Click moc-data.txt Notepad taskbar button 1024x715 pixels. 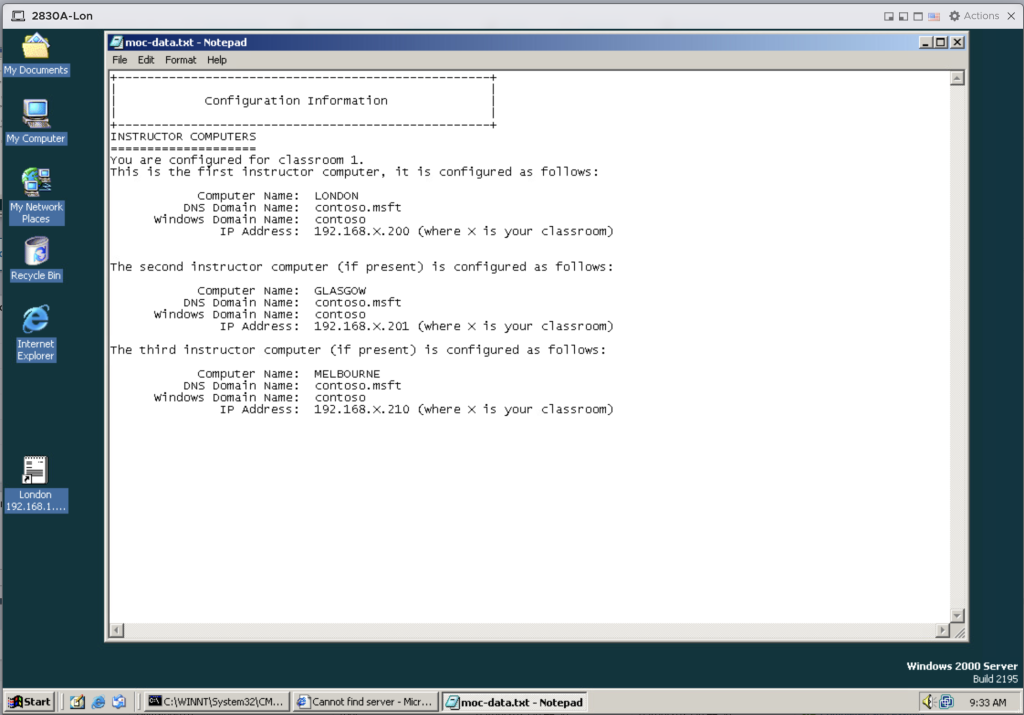514,702
